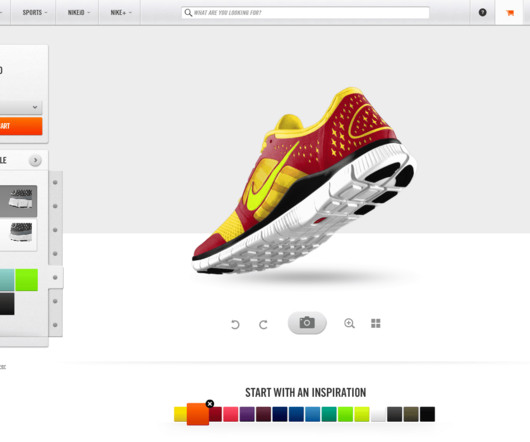Choose the black inspiration swatch
Image resolution: width=530 pixels, height=442 pixels.
pos(427,414)
